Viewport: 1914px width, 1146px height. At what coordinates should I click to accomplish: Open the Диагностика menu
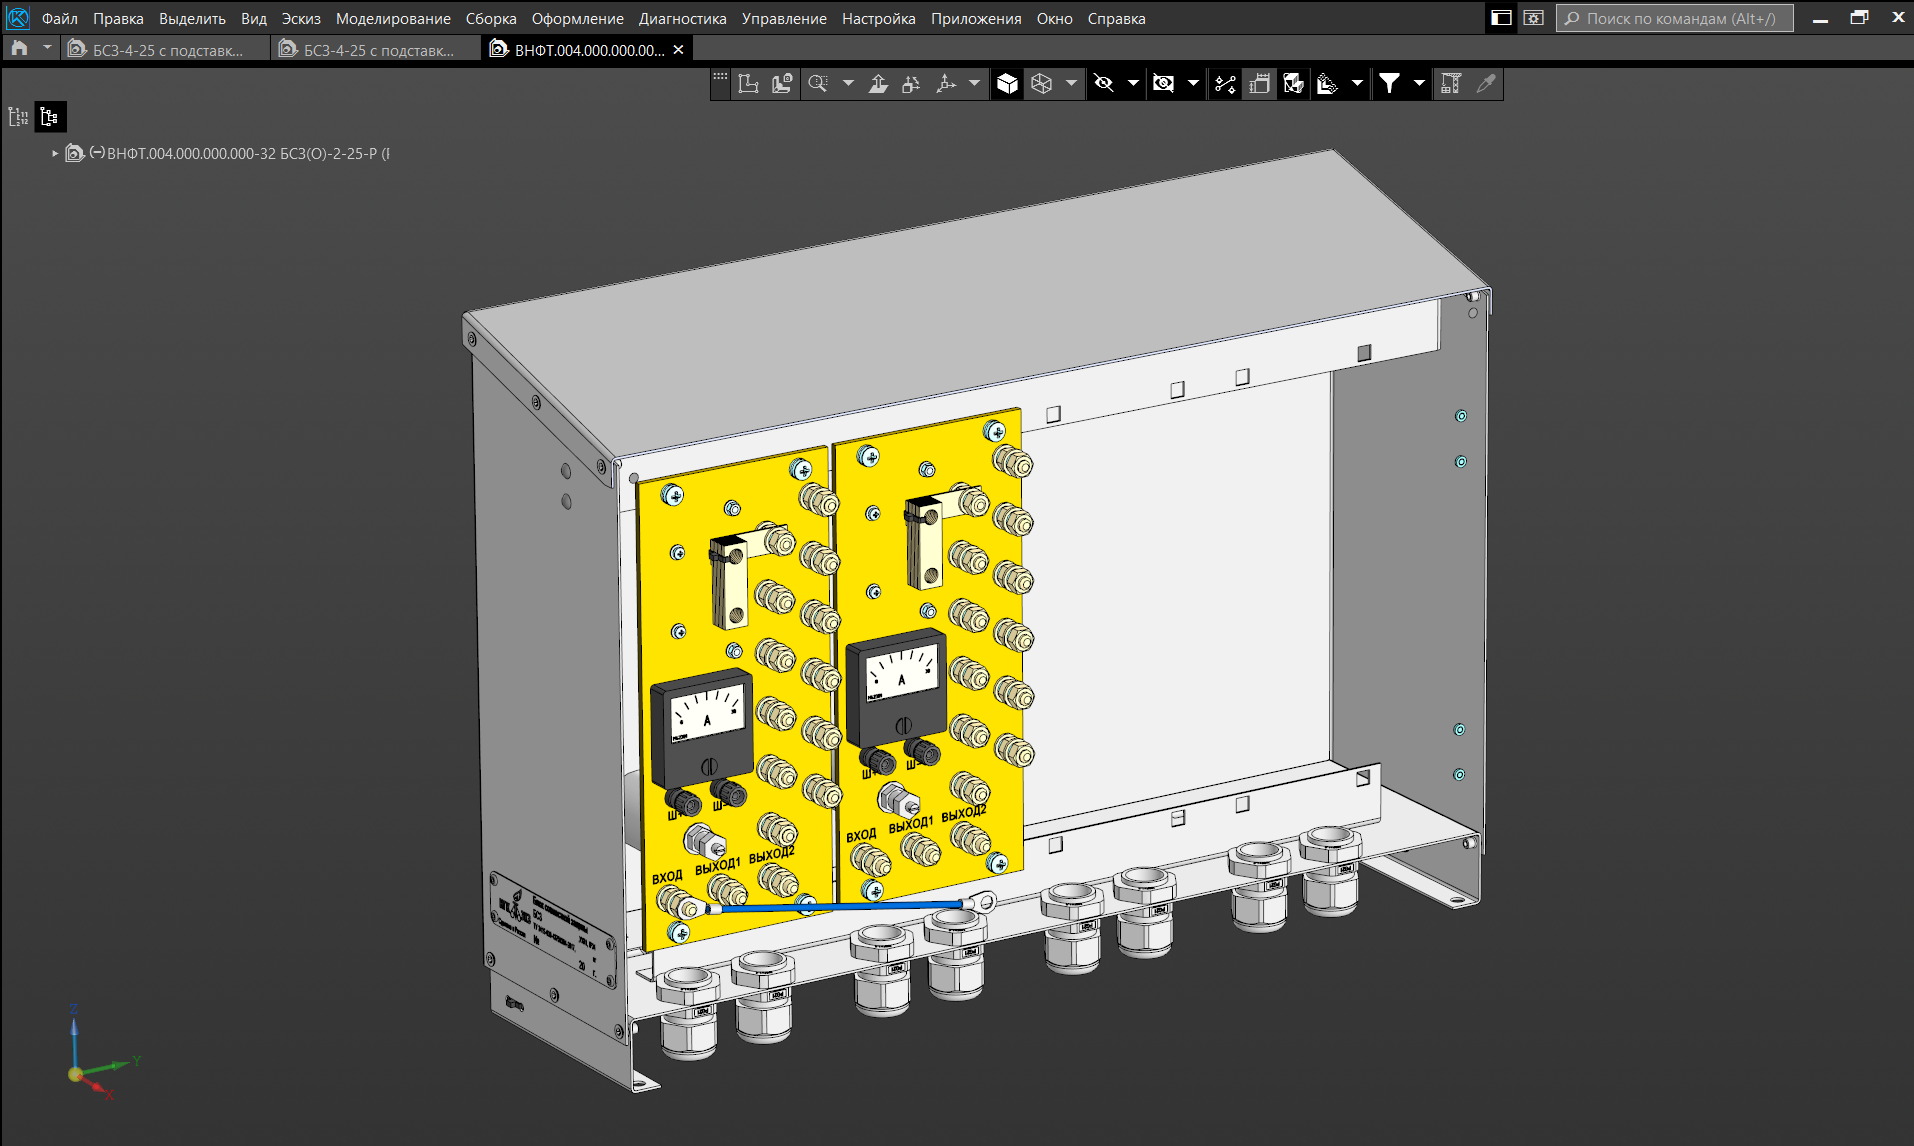(x=682, y=19)
